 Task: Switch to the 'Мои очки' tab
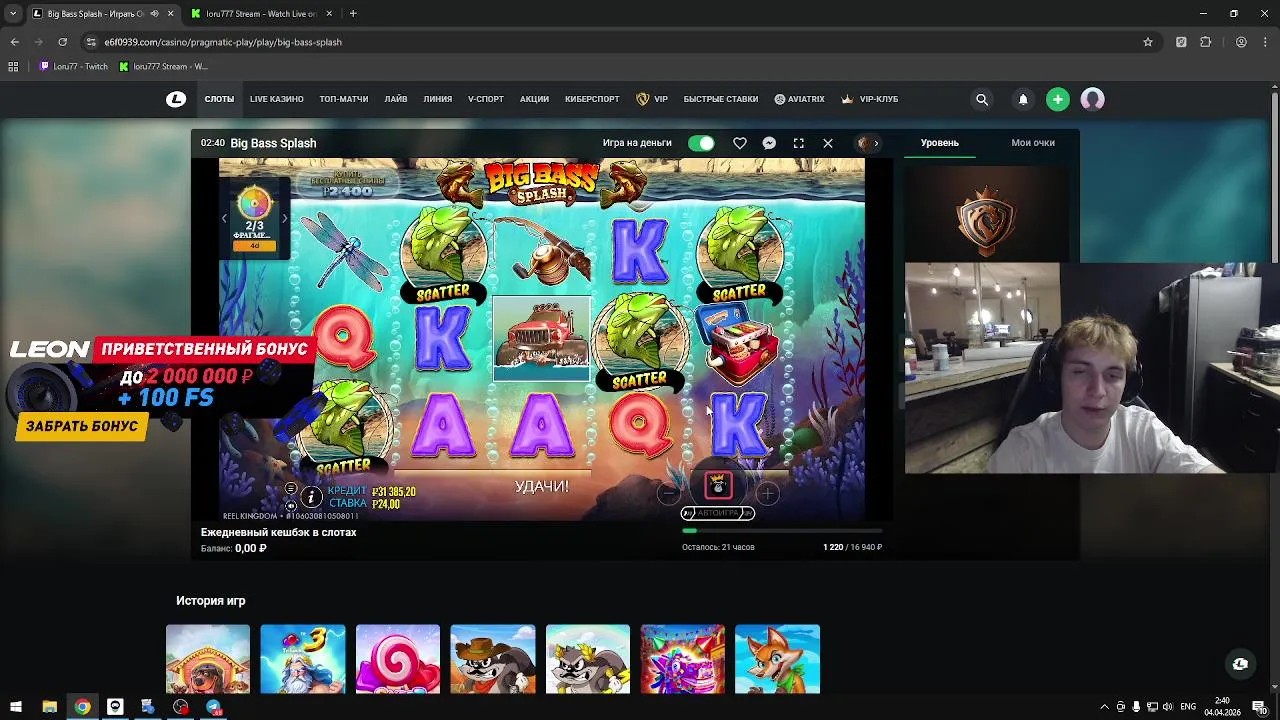click(1033, 143)
